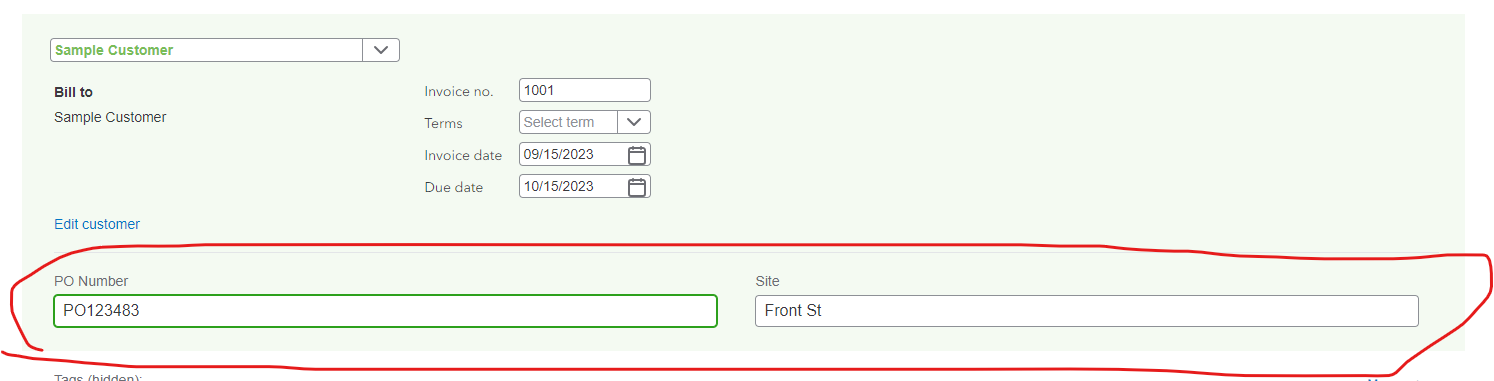This screenshot has height=381, width=1494.
Task: Open the Due date calendar picker
Action: (x=637, y=186)
